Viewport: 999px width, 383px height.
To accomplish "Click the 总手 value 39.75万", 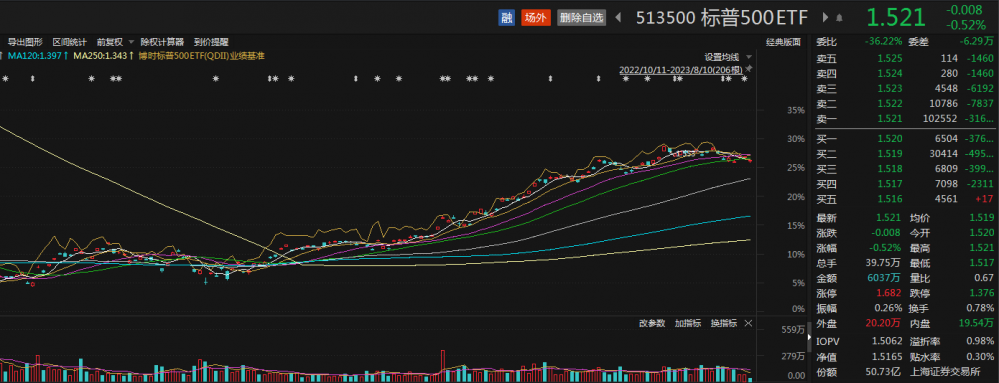I will point(883,263).
